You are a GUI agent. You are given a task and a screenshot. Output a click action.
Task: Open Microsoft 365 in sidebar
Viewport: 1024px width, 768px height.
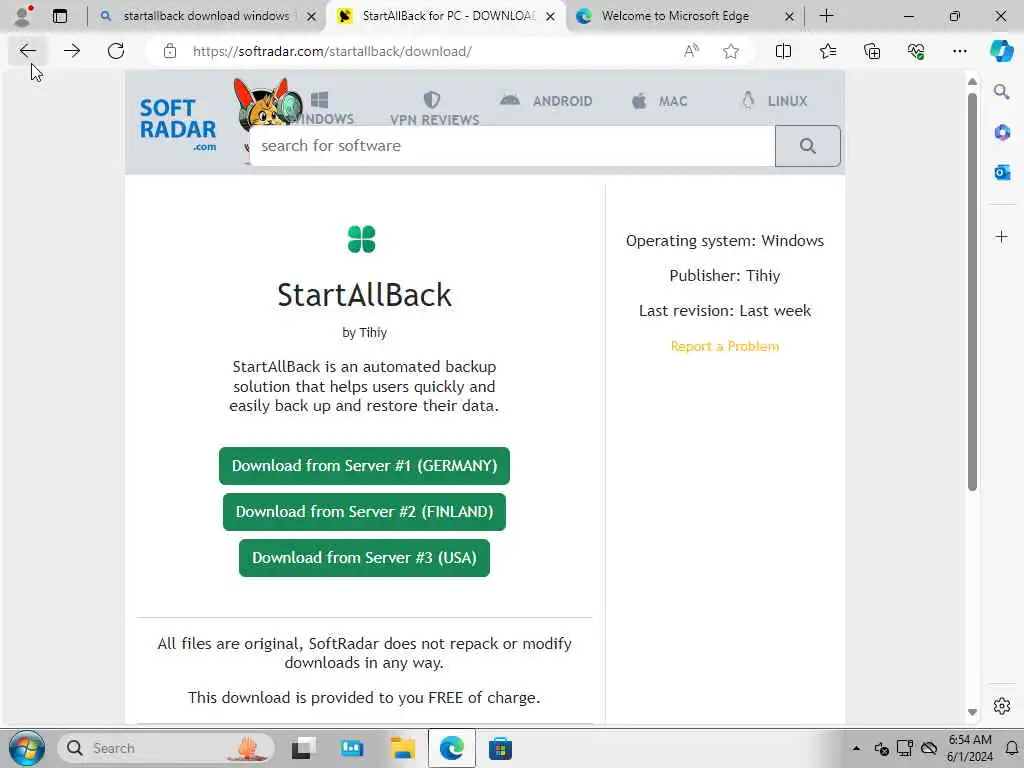1001,133
